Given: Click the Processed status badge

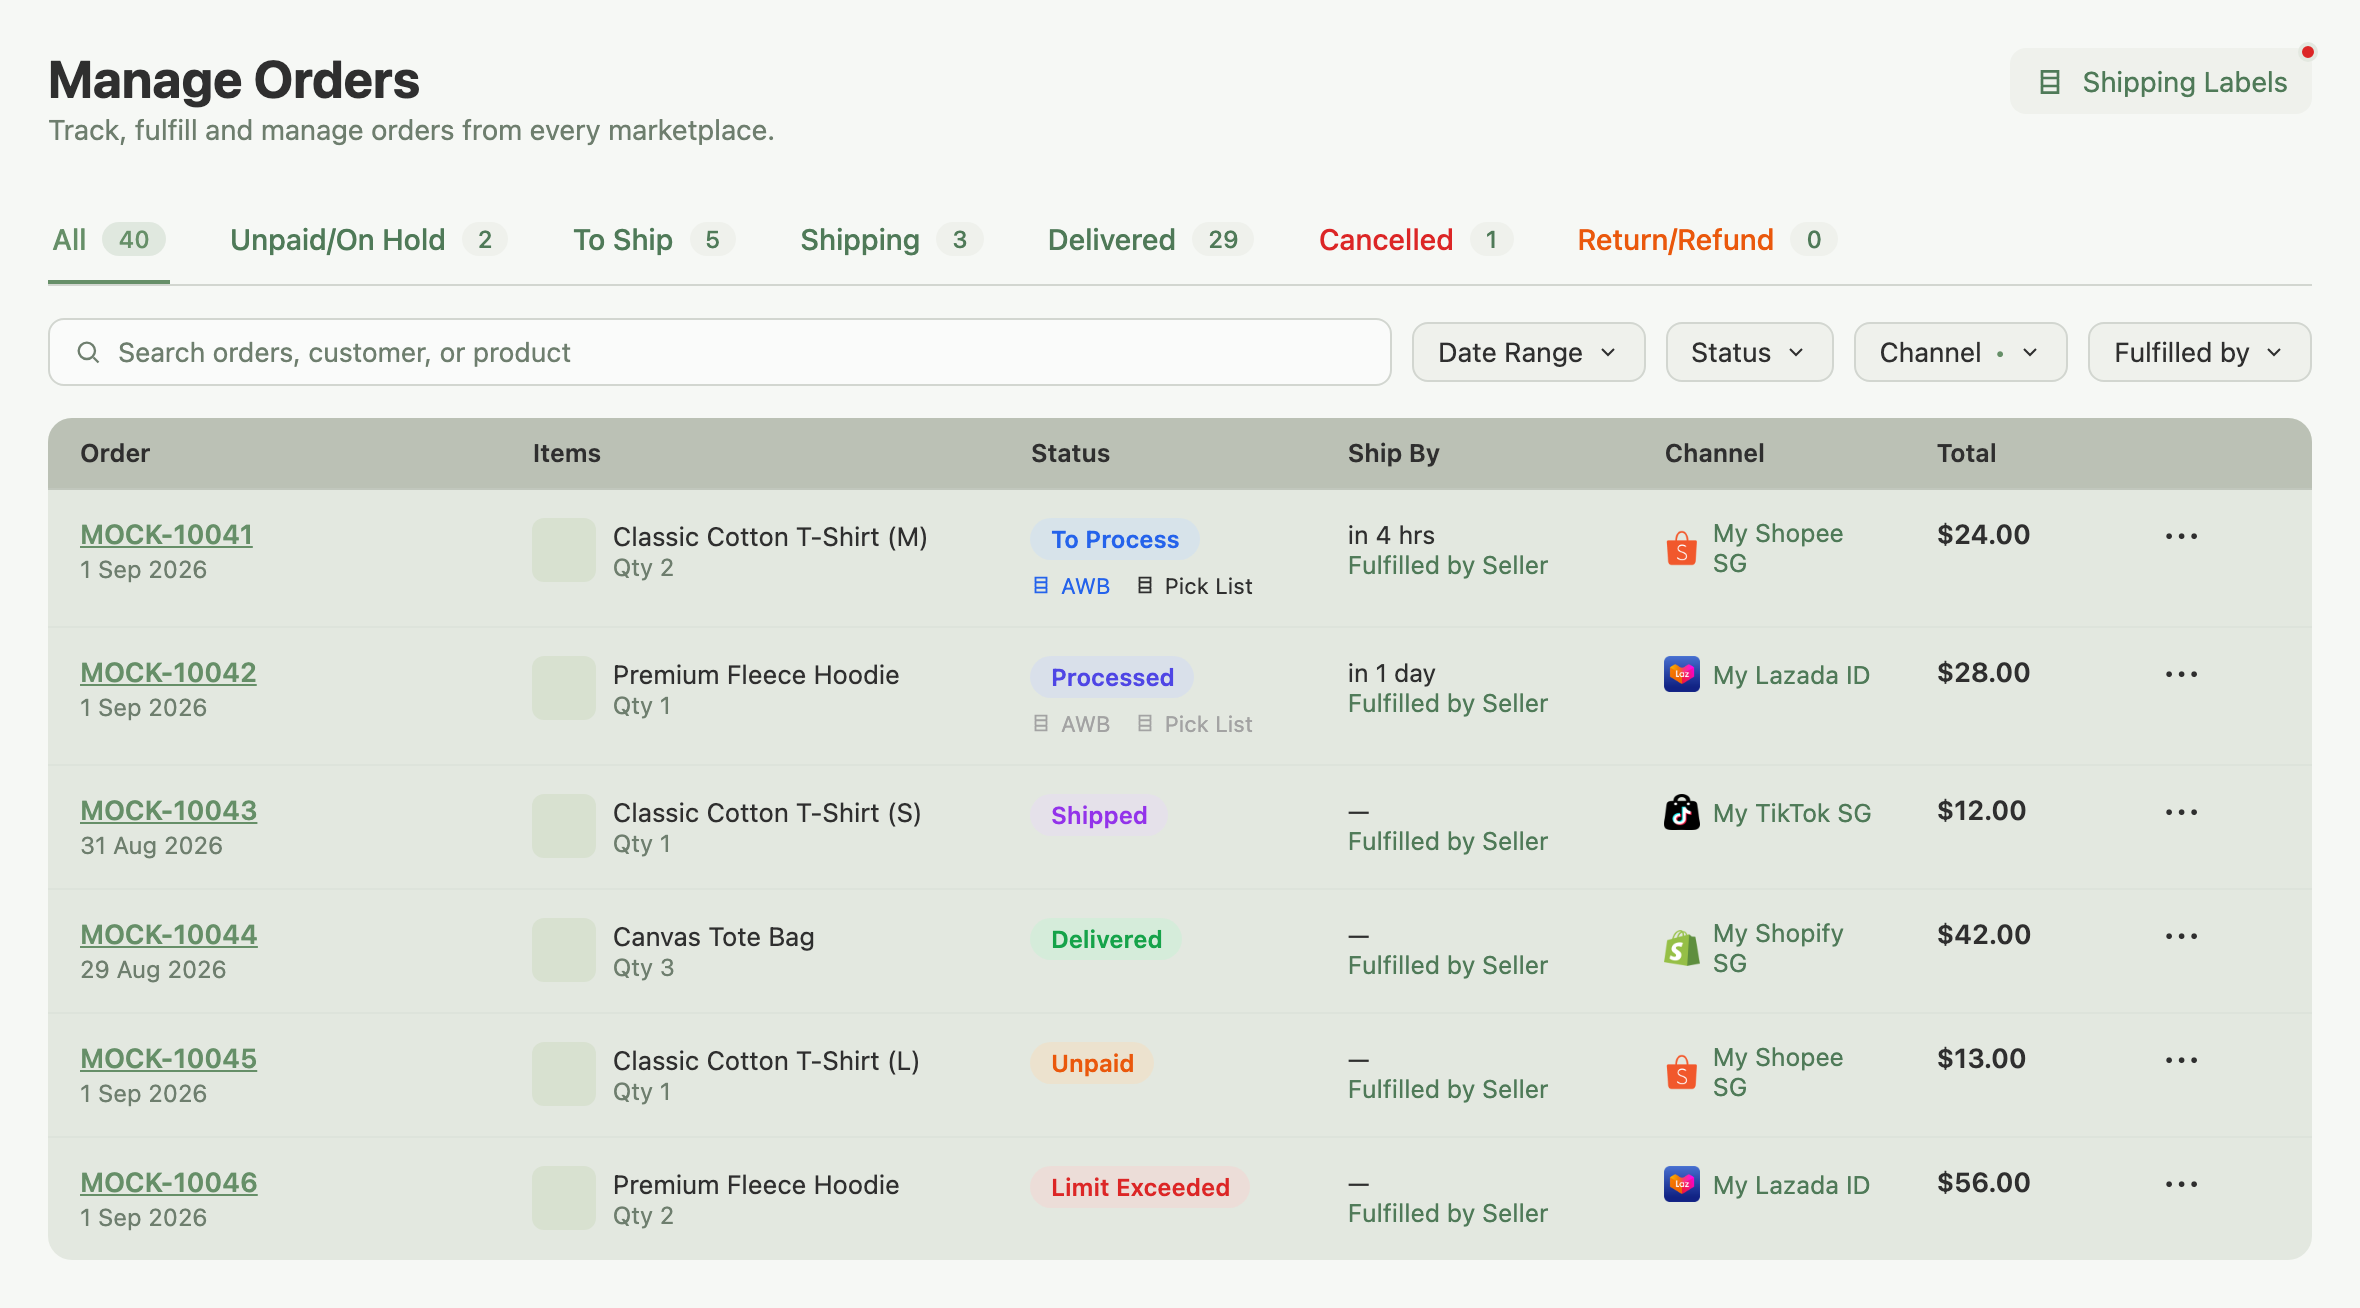Looking at the screenshot, I should 1112,677.
